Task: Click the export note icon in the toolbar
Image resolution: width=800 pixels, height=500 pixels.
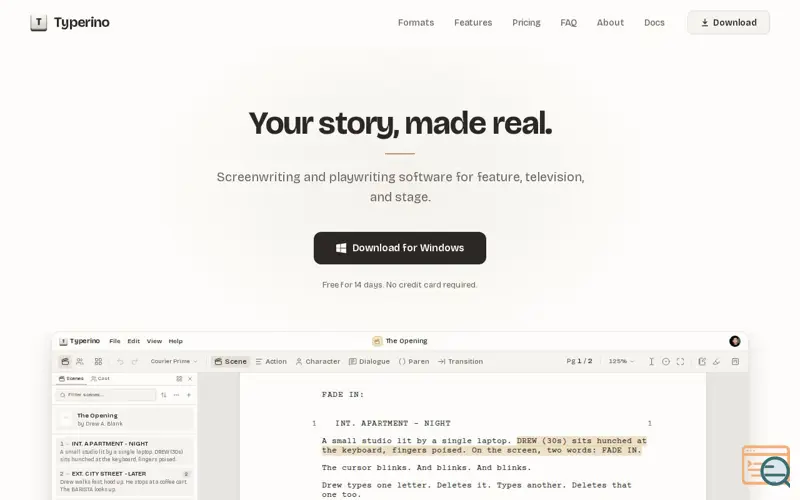Action: (x=702, y=361)
